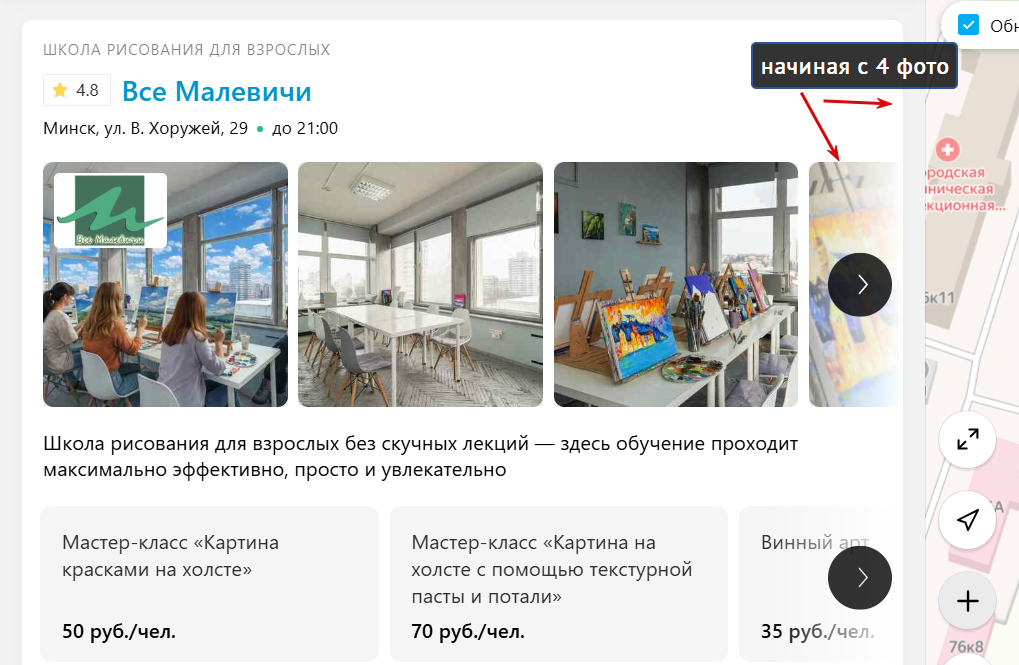Viewport: 1019px width, 665px height.
Task: Select «Картина красками на холсте» card
Action: click(x=209, y=584)
